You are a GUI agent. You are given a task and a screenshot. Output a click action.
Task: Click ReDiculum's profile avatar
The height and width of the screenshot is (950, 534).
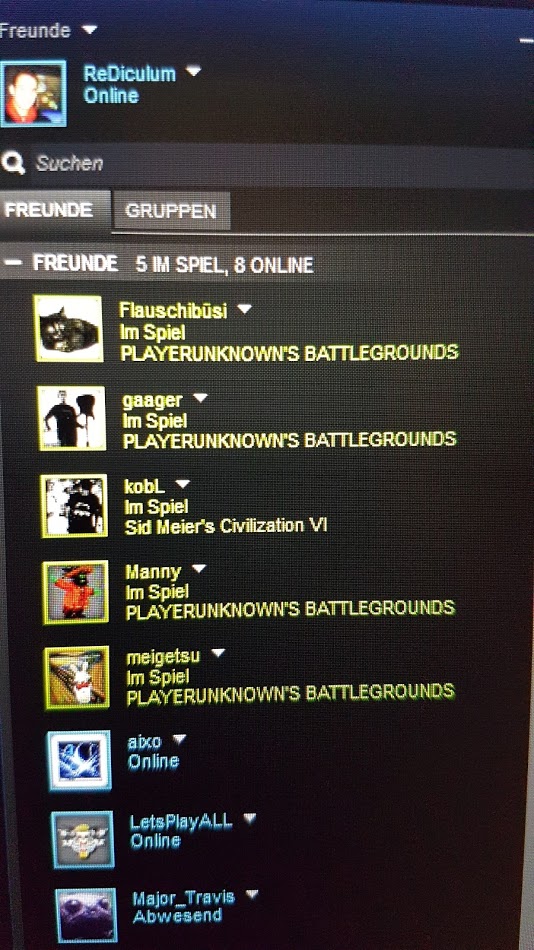click(x=33, y=93)
